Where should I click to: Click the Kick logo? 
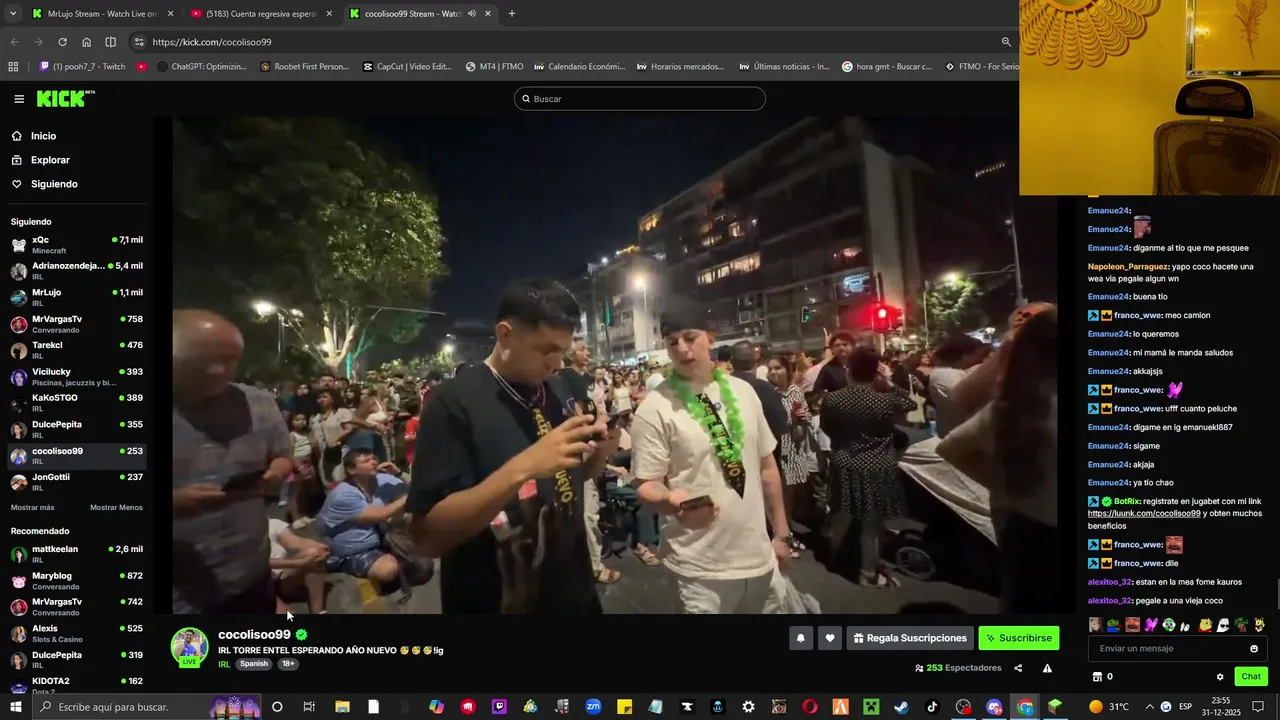tap(64, 98)
